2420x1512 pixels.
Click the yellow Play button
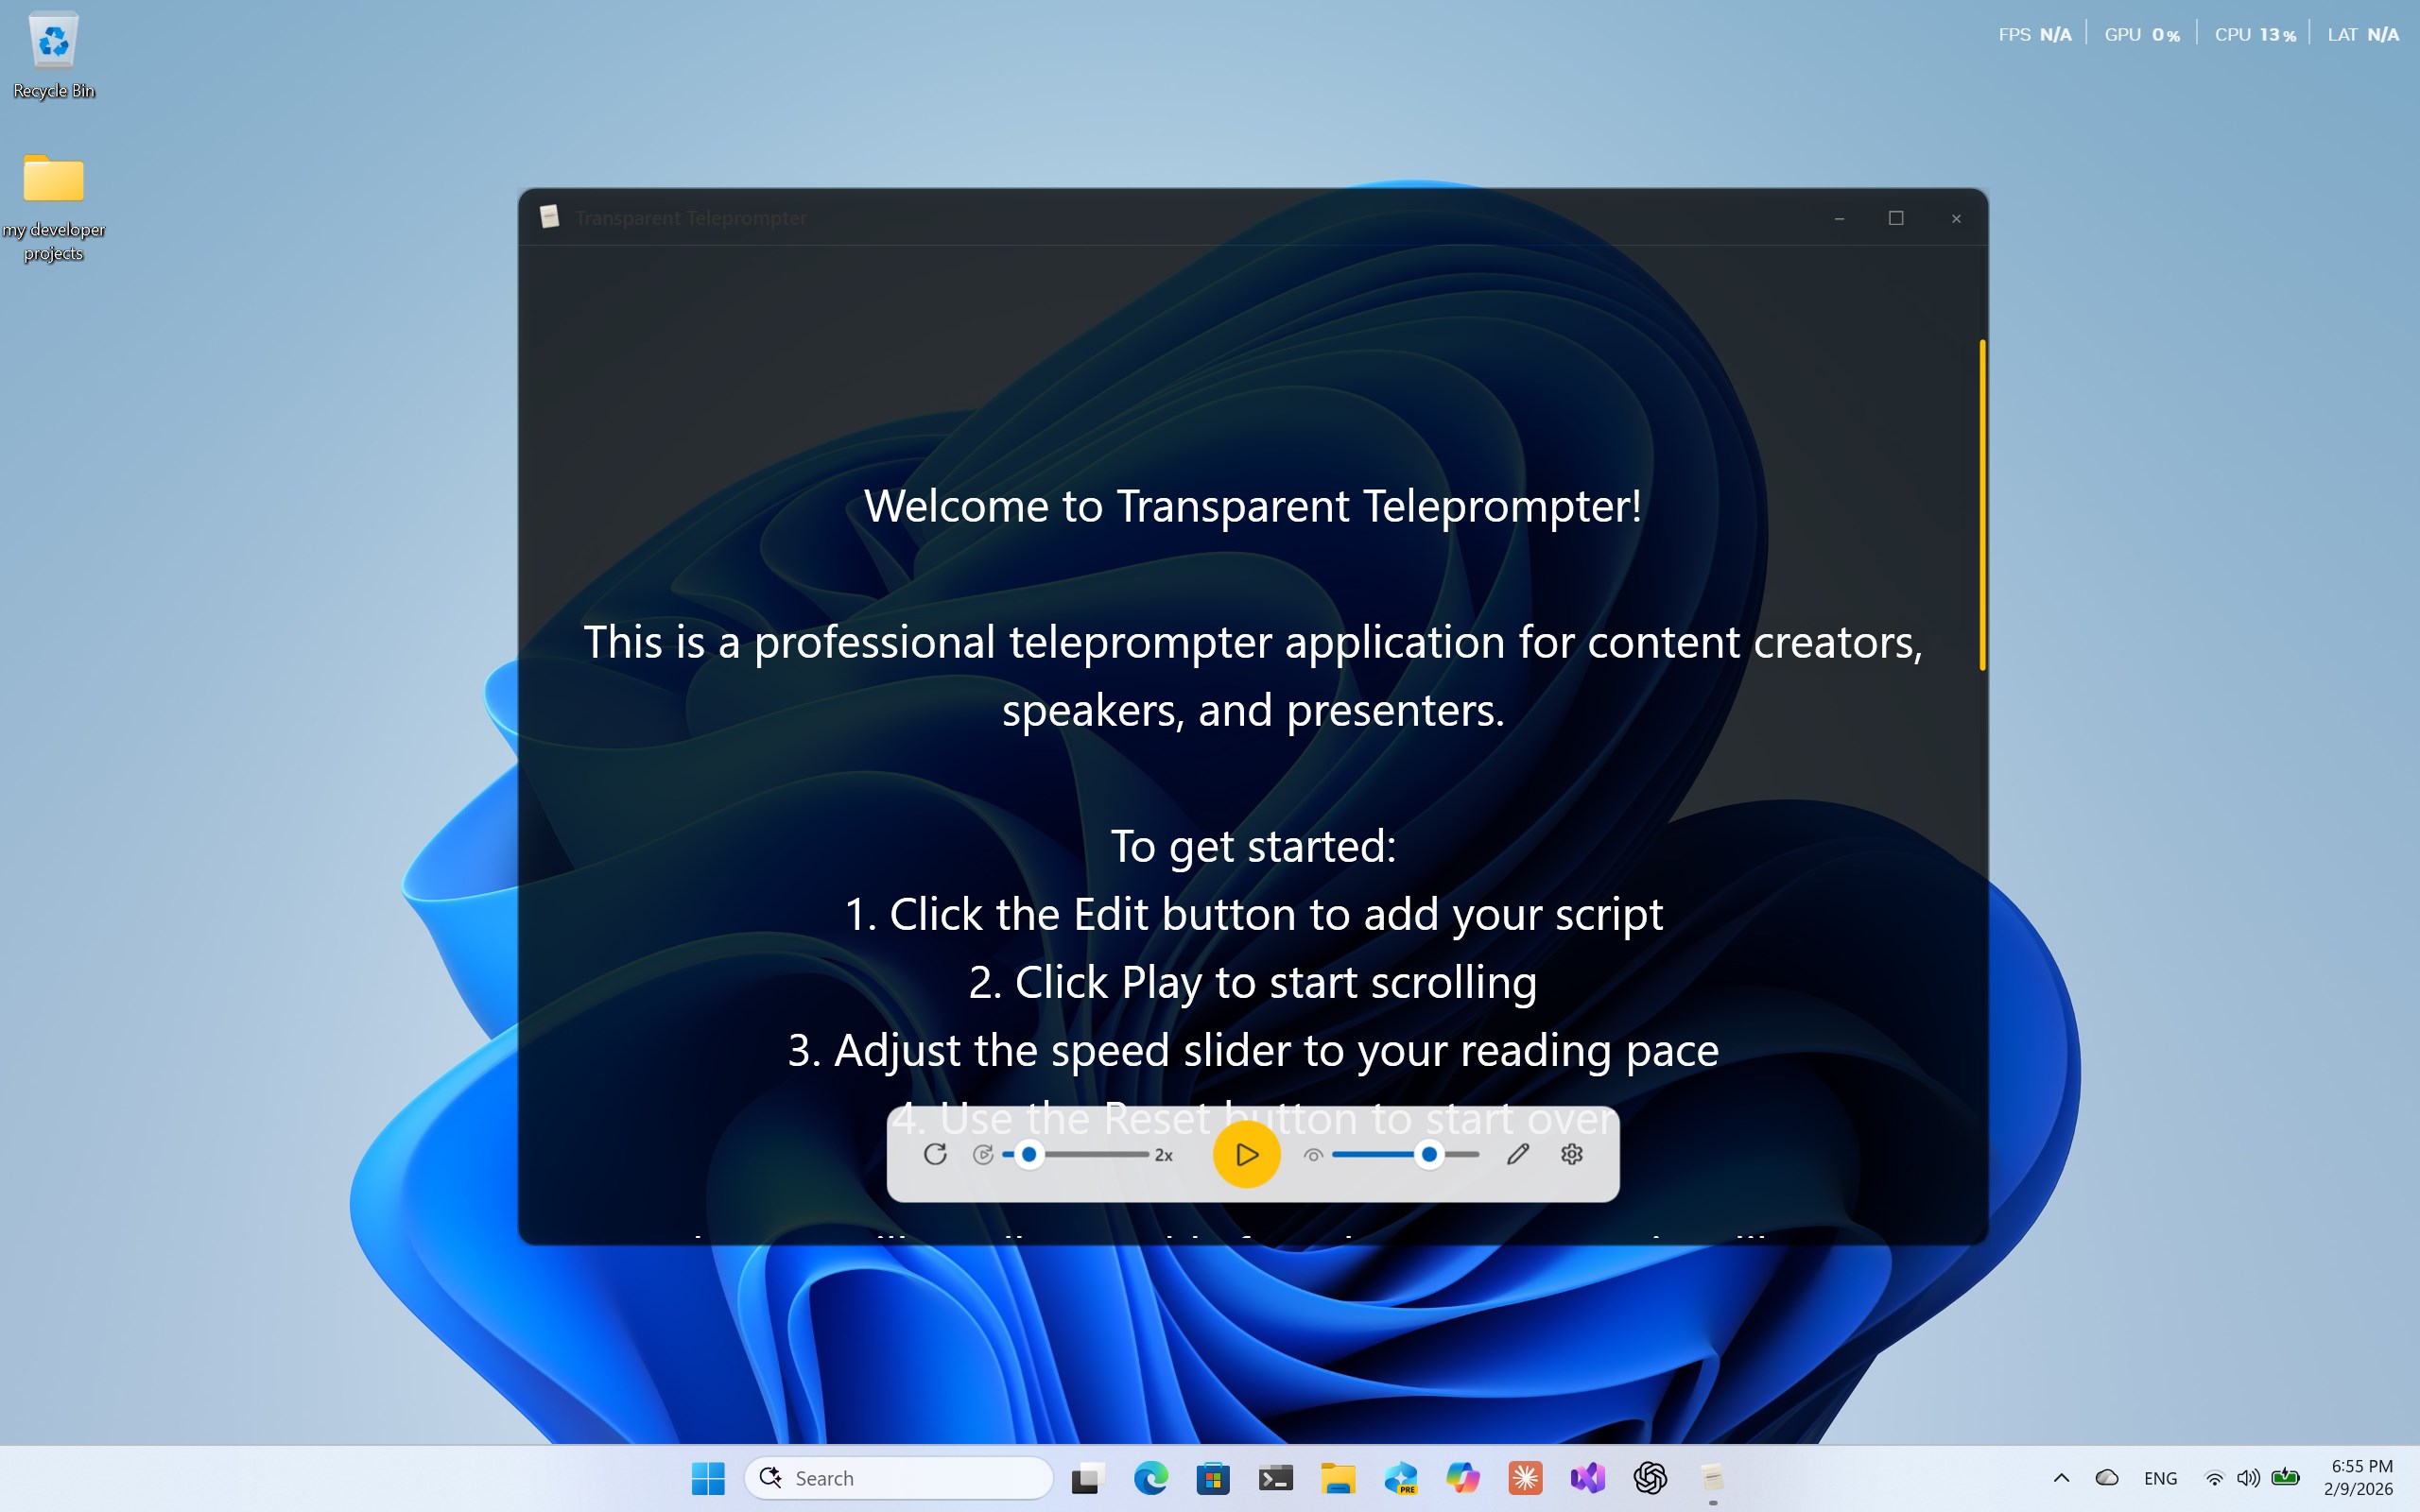click(1246, 1154)
